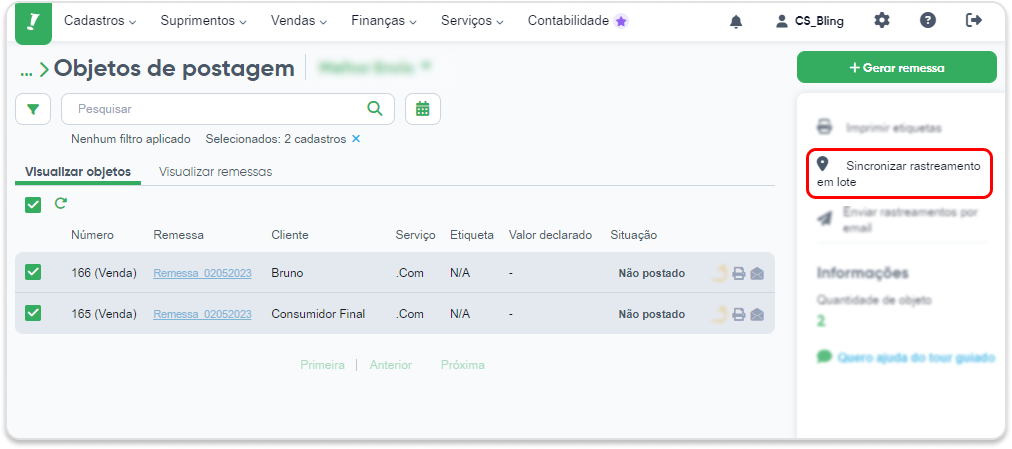
Task: Expand the Finanças menu
Action: point(384,21)
